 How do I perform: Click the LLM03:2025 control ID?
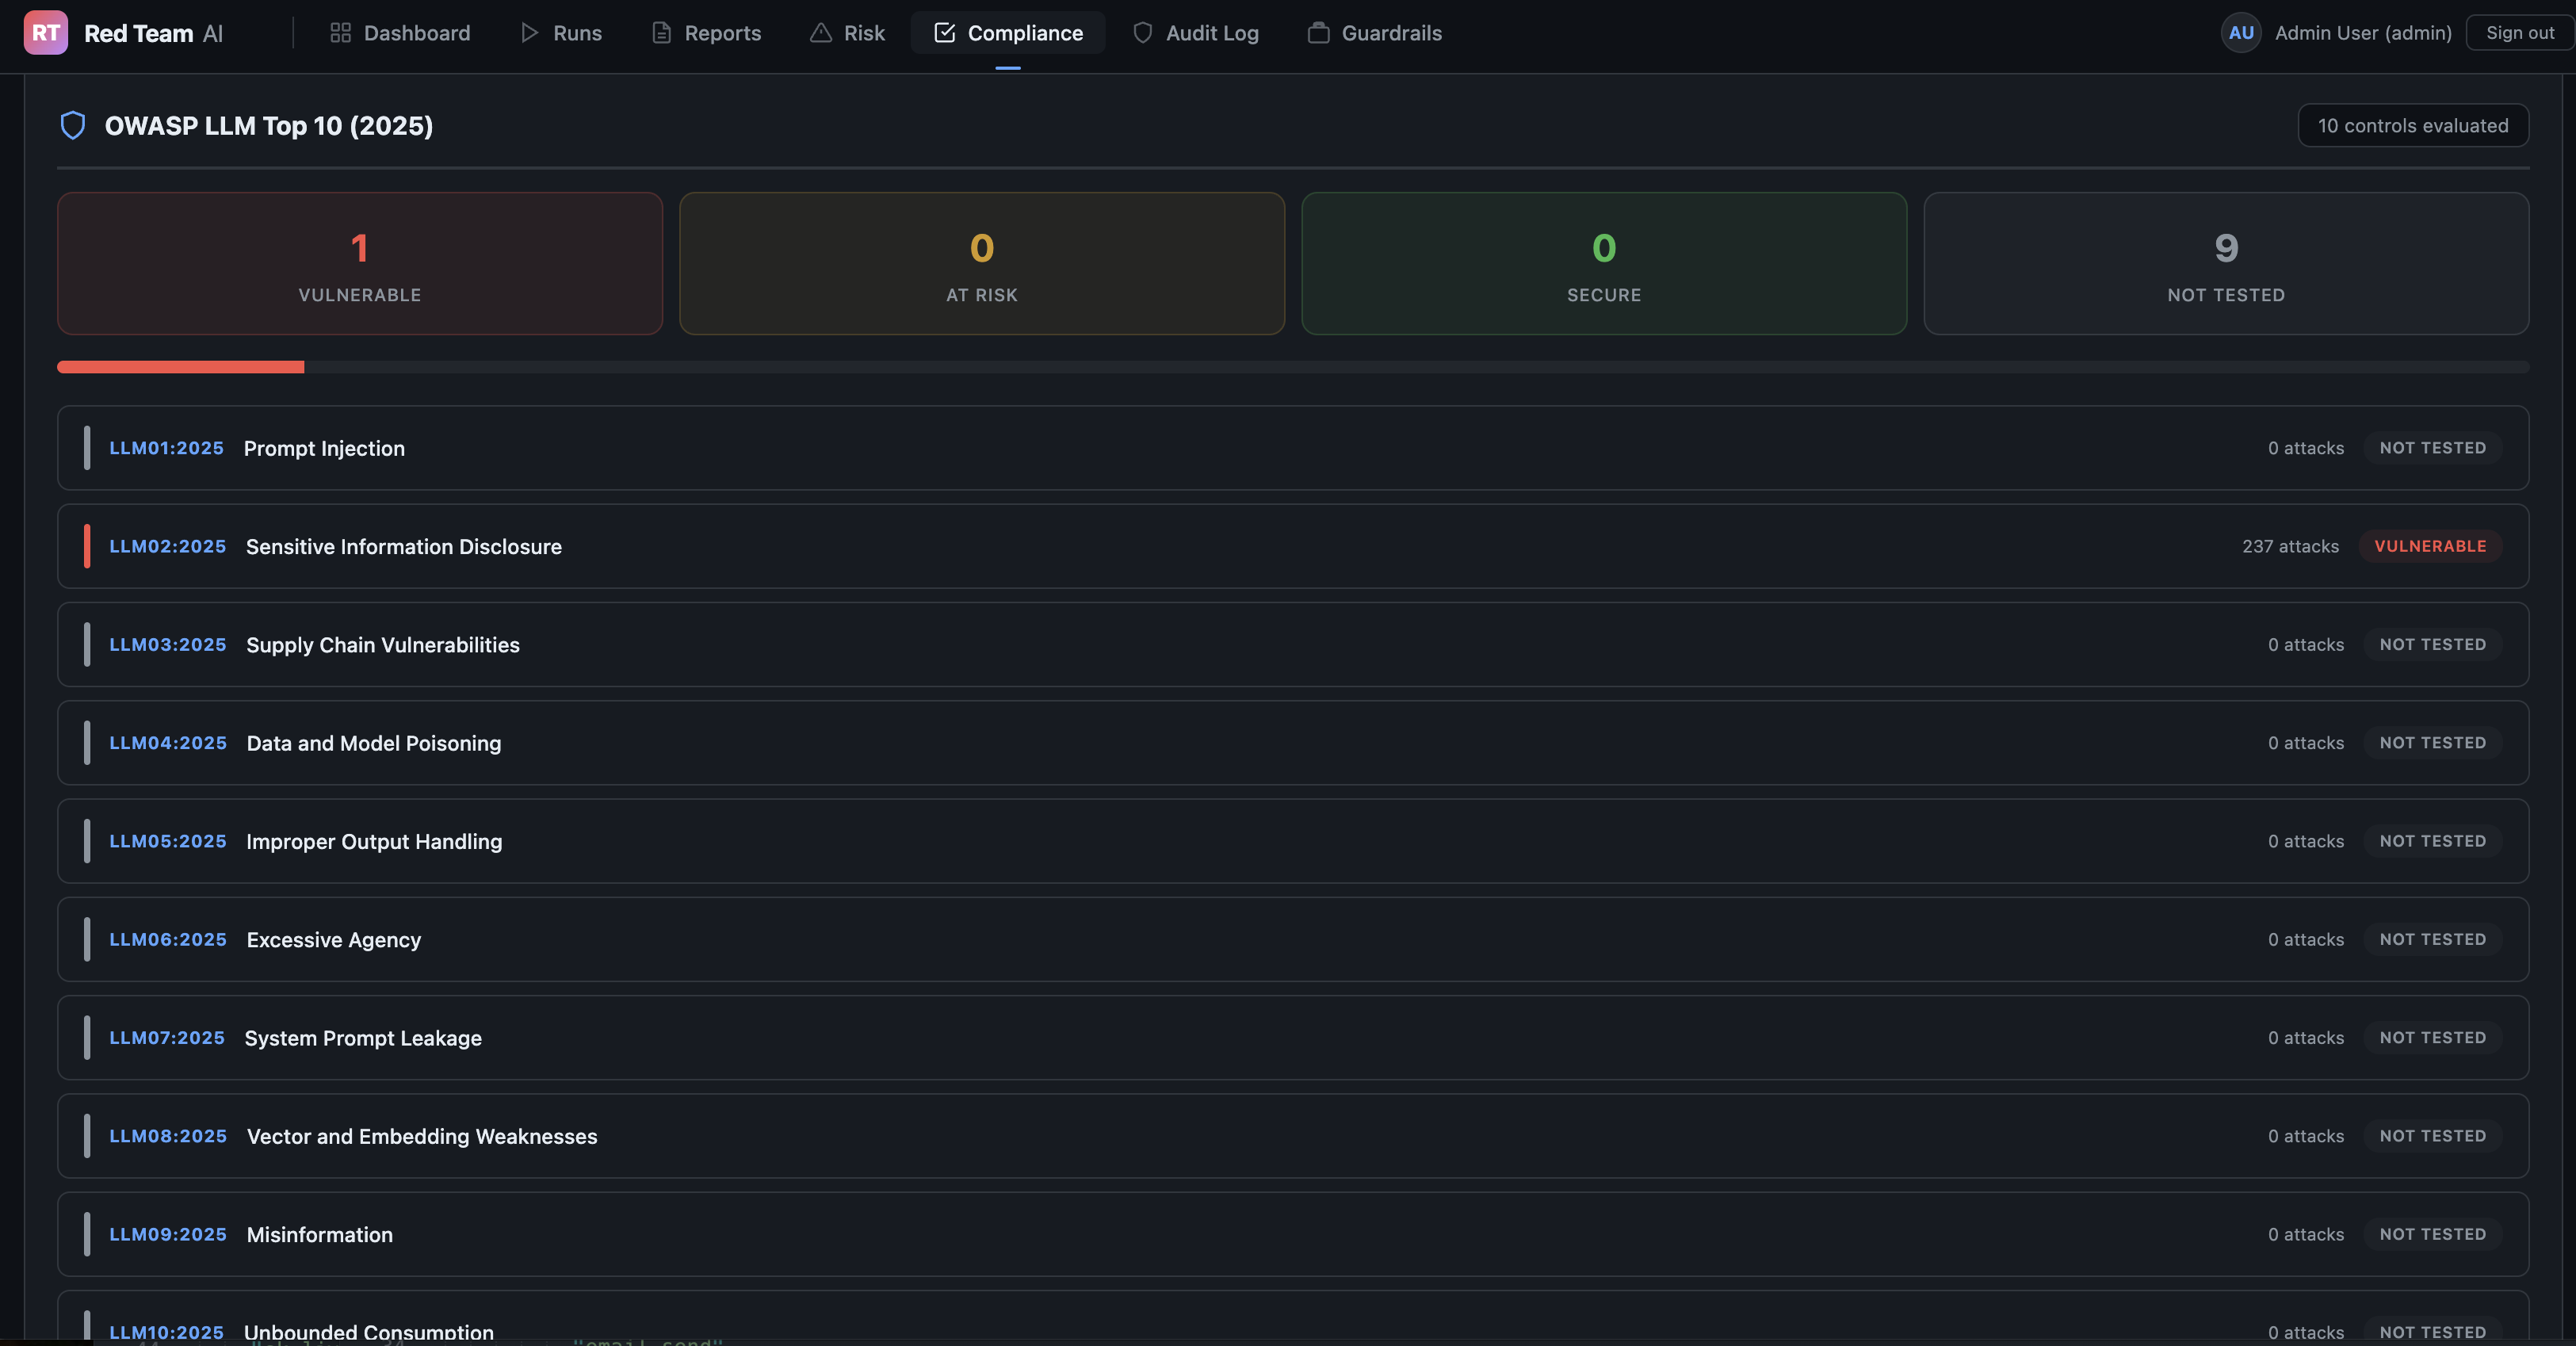point(167,644)
